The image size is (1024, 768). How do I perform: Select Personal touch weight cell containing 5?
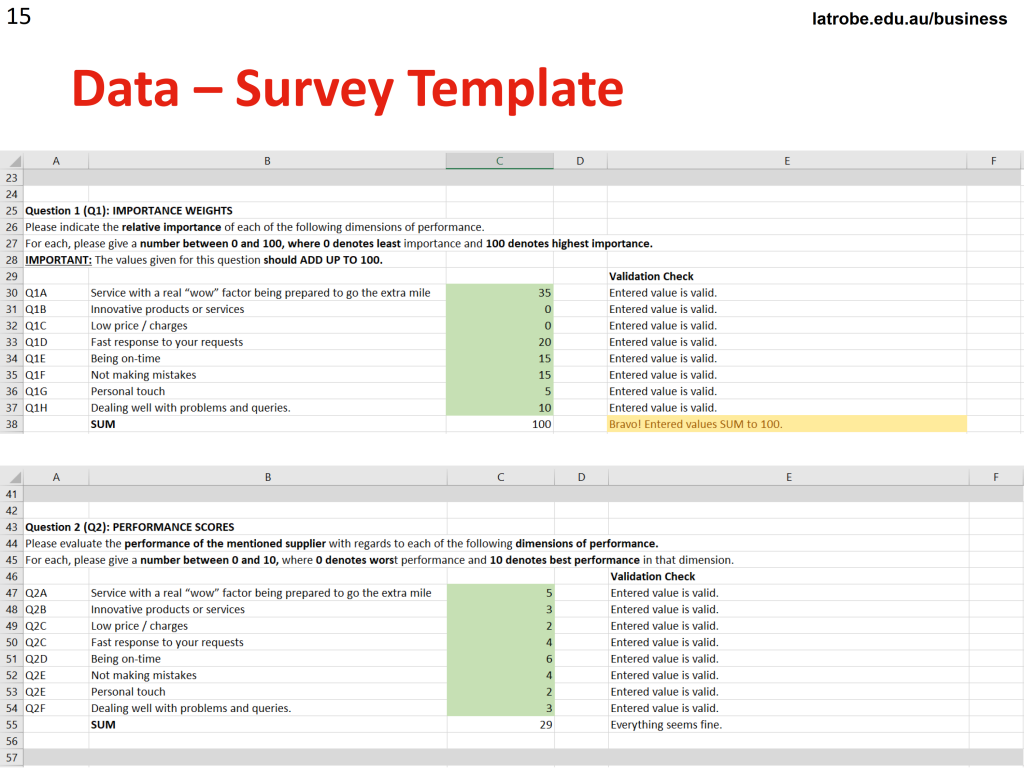tap(500, 391)
